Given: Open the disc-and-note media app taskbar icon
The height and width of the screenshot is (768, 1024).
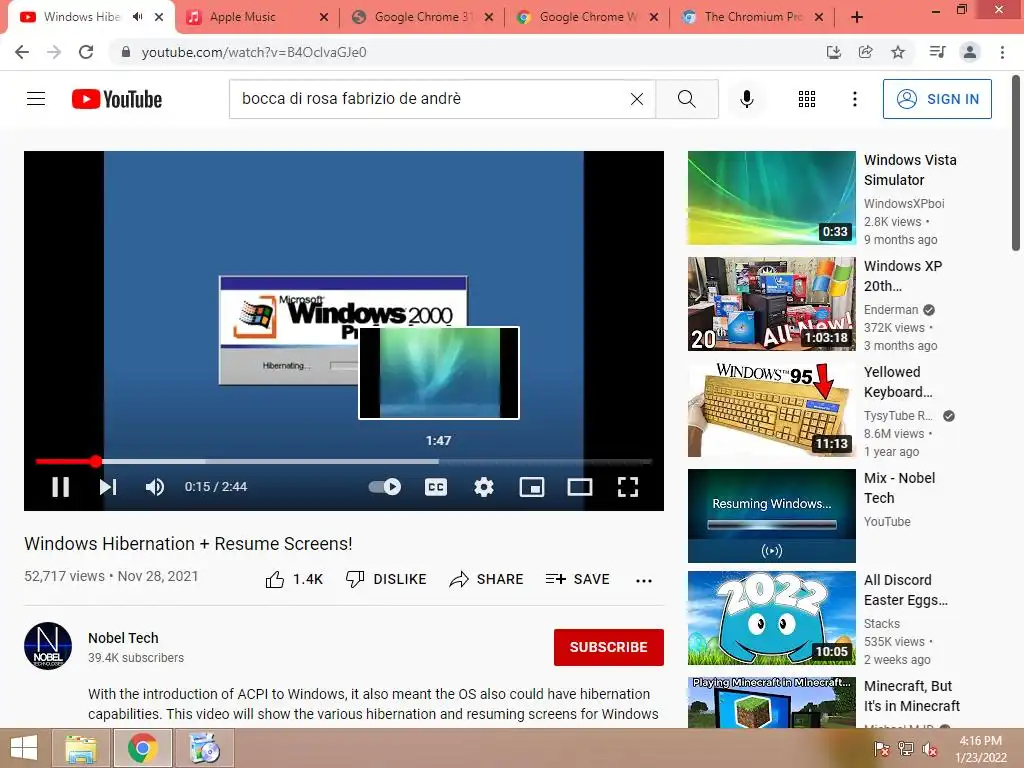Looking at the screenshot, I should click(x=204, y=748).
